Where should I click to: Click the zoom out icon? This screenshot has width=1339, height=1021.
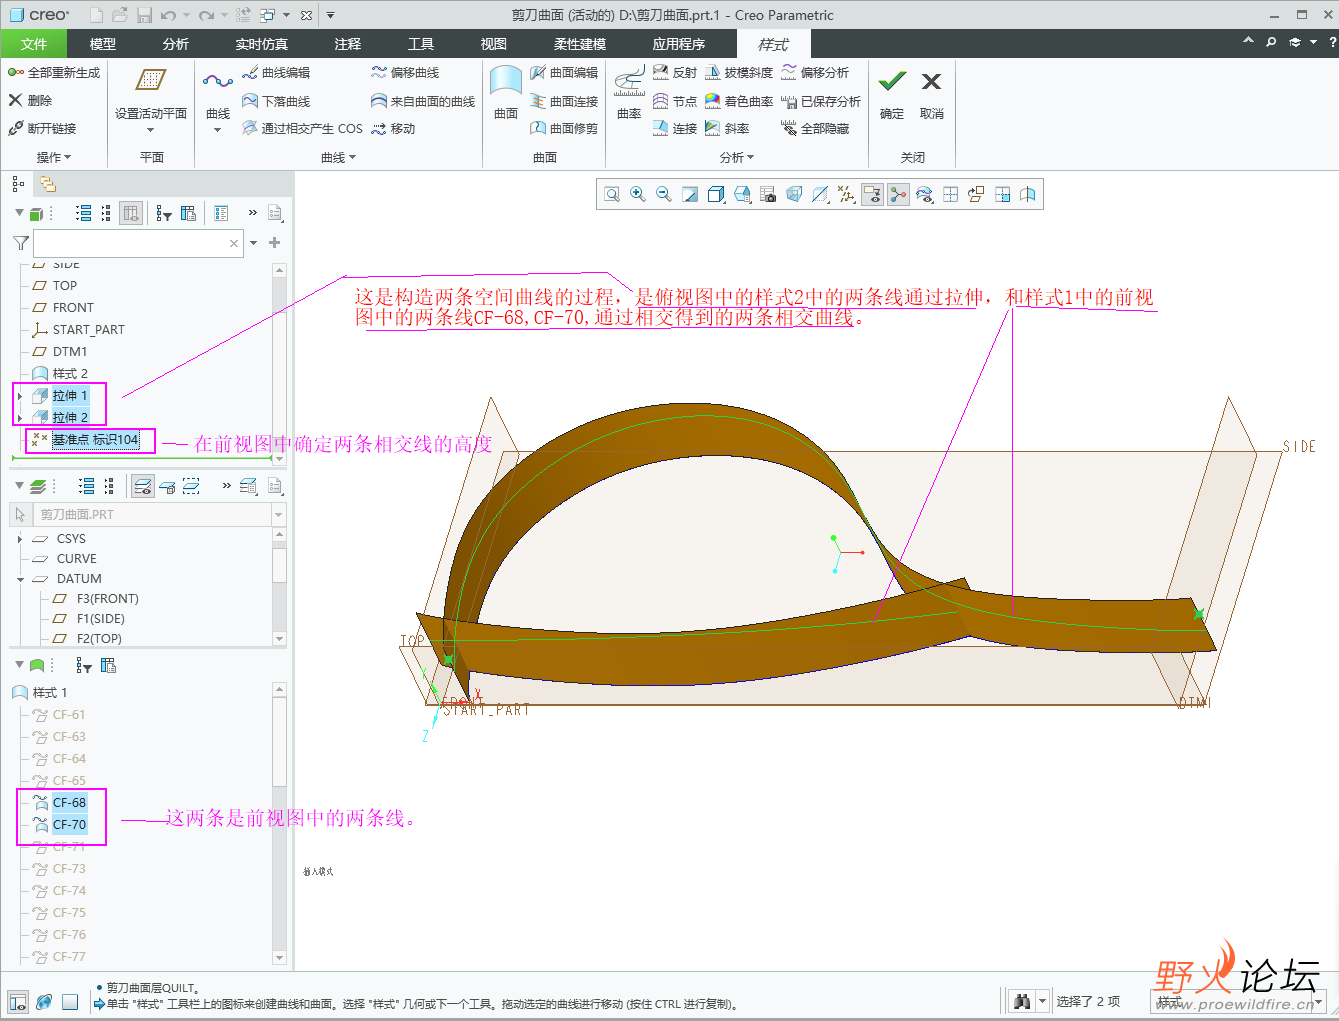click(x=664, y=194)
